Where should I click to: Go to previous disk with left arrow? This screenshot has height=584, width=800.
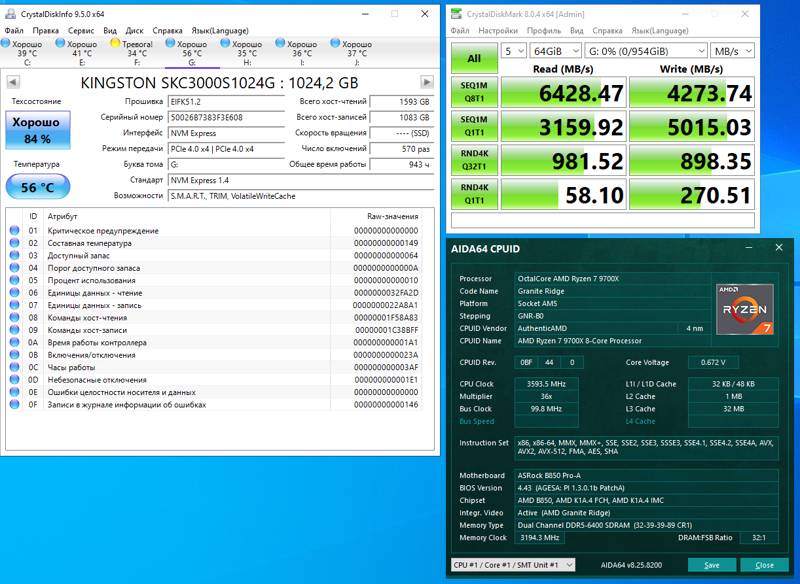(x=13, y=82)
